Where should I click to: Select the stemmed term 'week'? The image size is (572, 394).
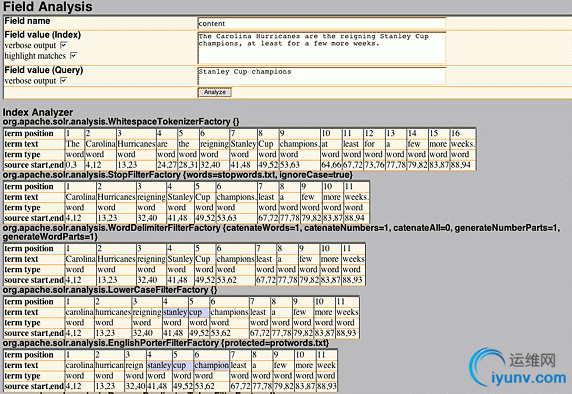326,365
